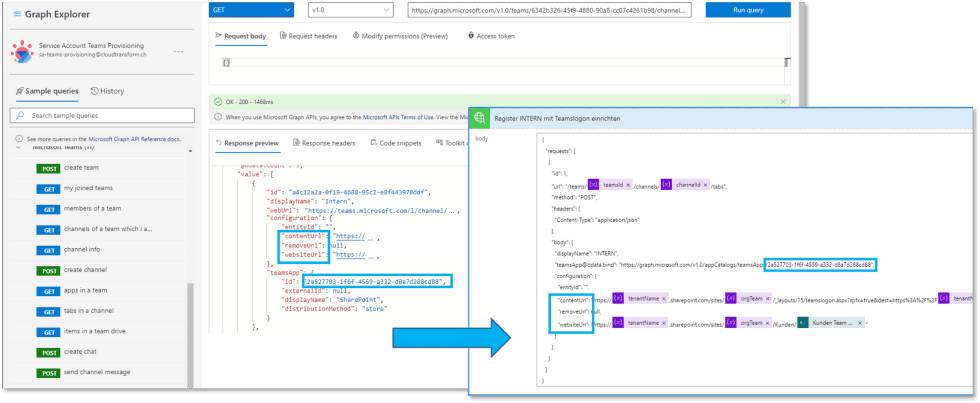Remove the channelId token from url line
This screenshot has height=403, width=980.
(x=706, y=185)
